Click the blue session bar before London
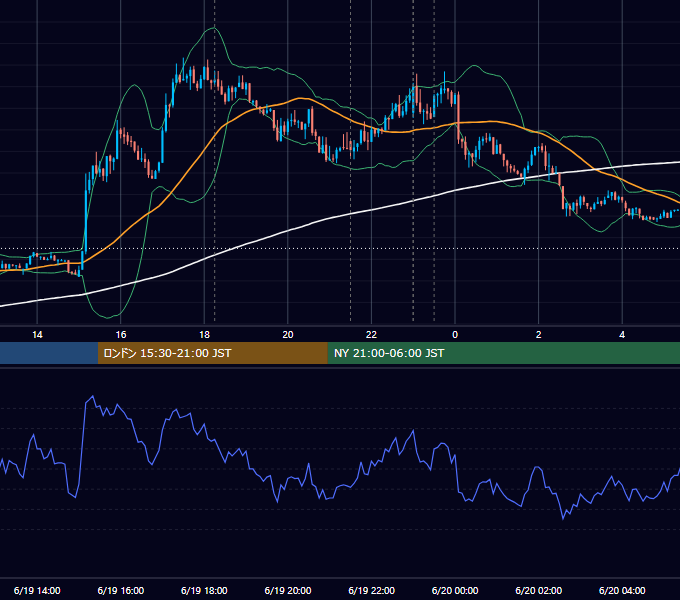This screenshot has width=680, height=600. (49, 353)
